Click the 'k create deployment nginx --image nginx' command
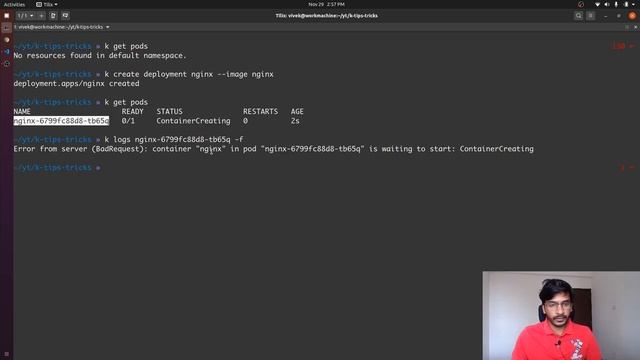This screenshot has height=360, width=640. (x=189, y=74)
